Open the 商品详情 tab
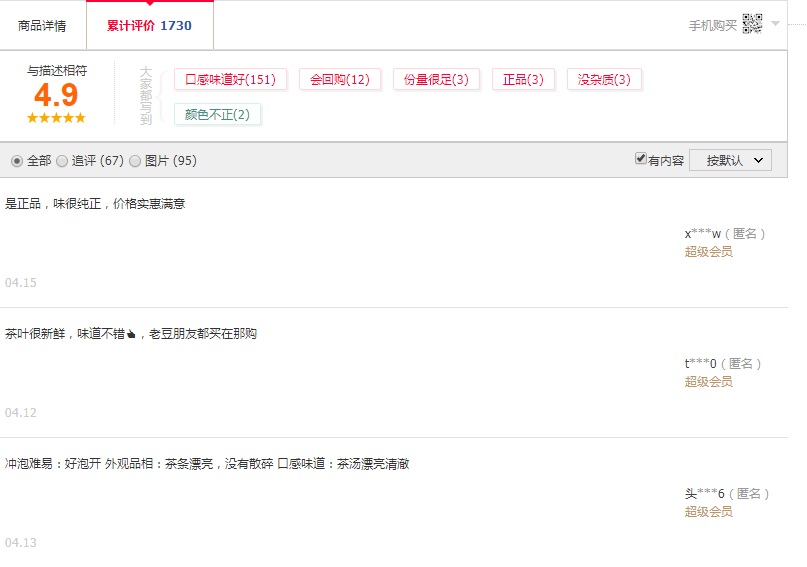 pyautogui.click(x=42, y=26)
